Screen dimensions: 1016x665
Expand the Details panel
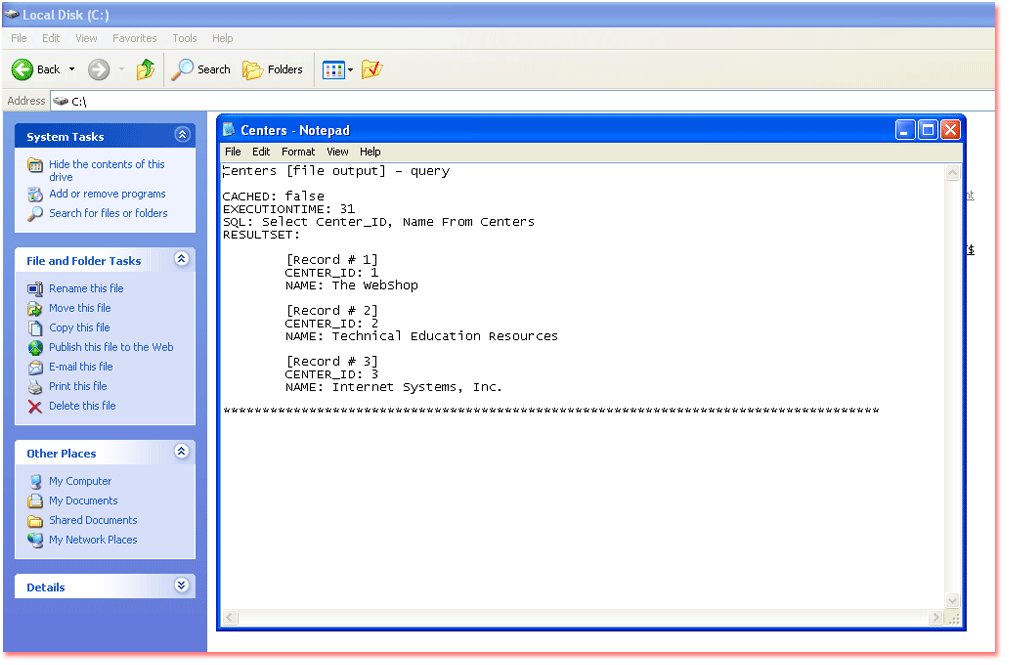[182, 586]
